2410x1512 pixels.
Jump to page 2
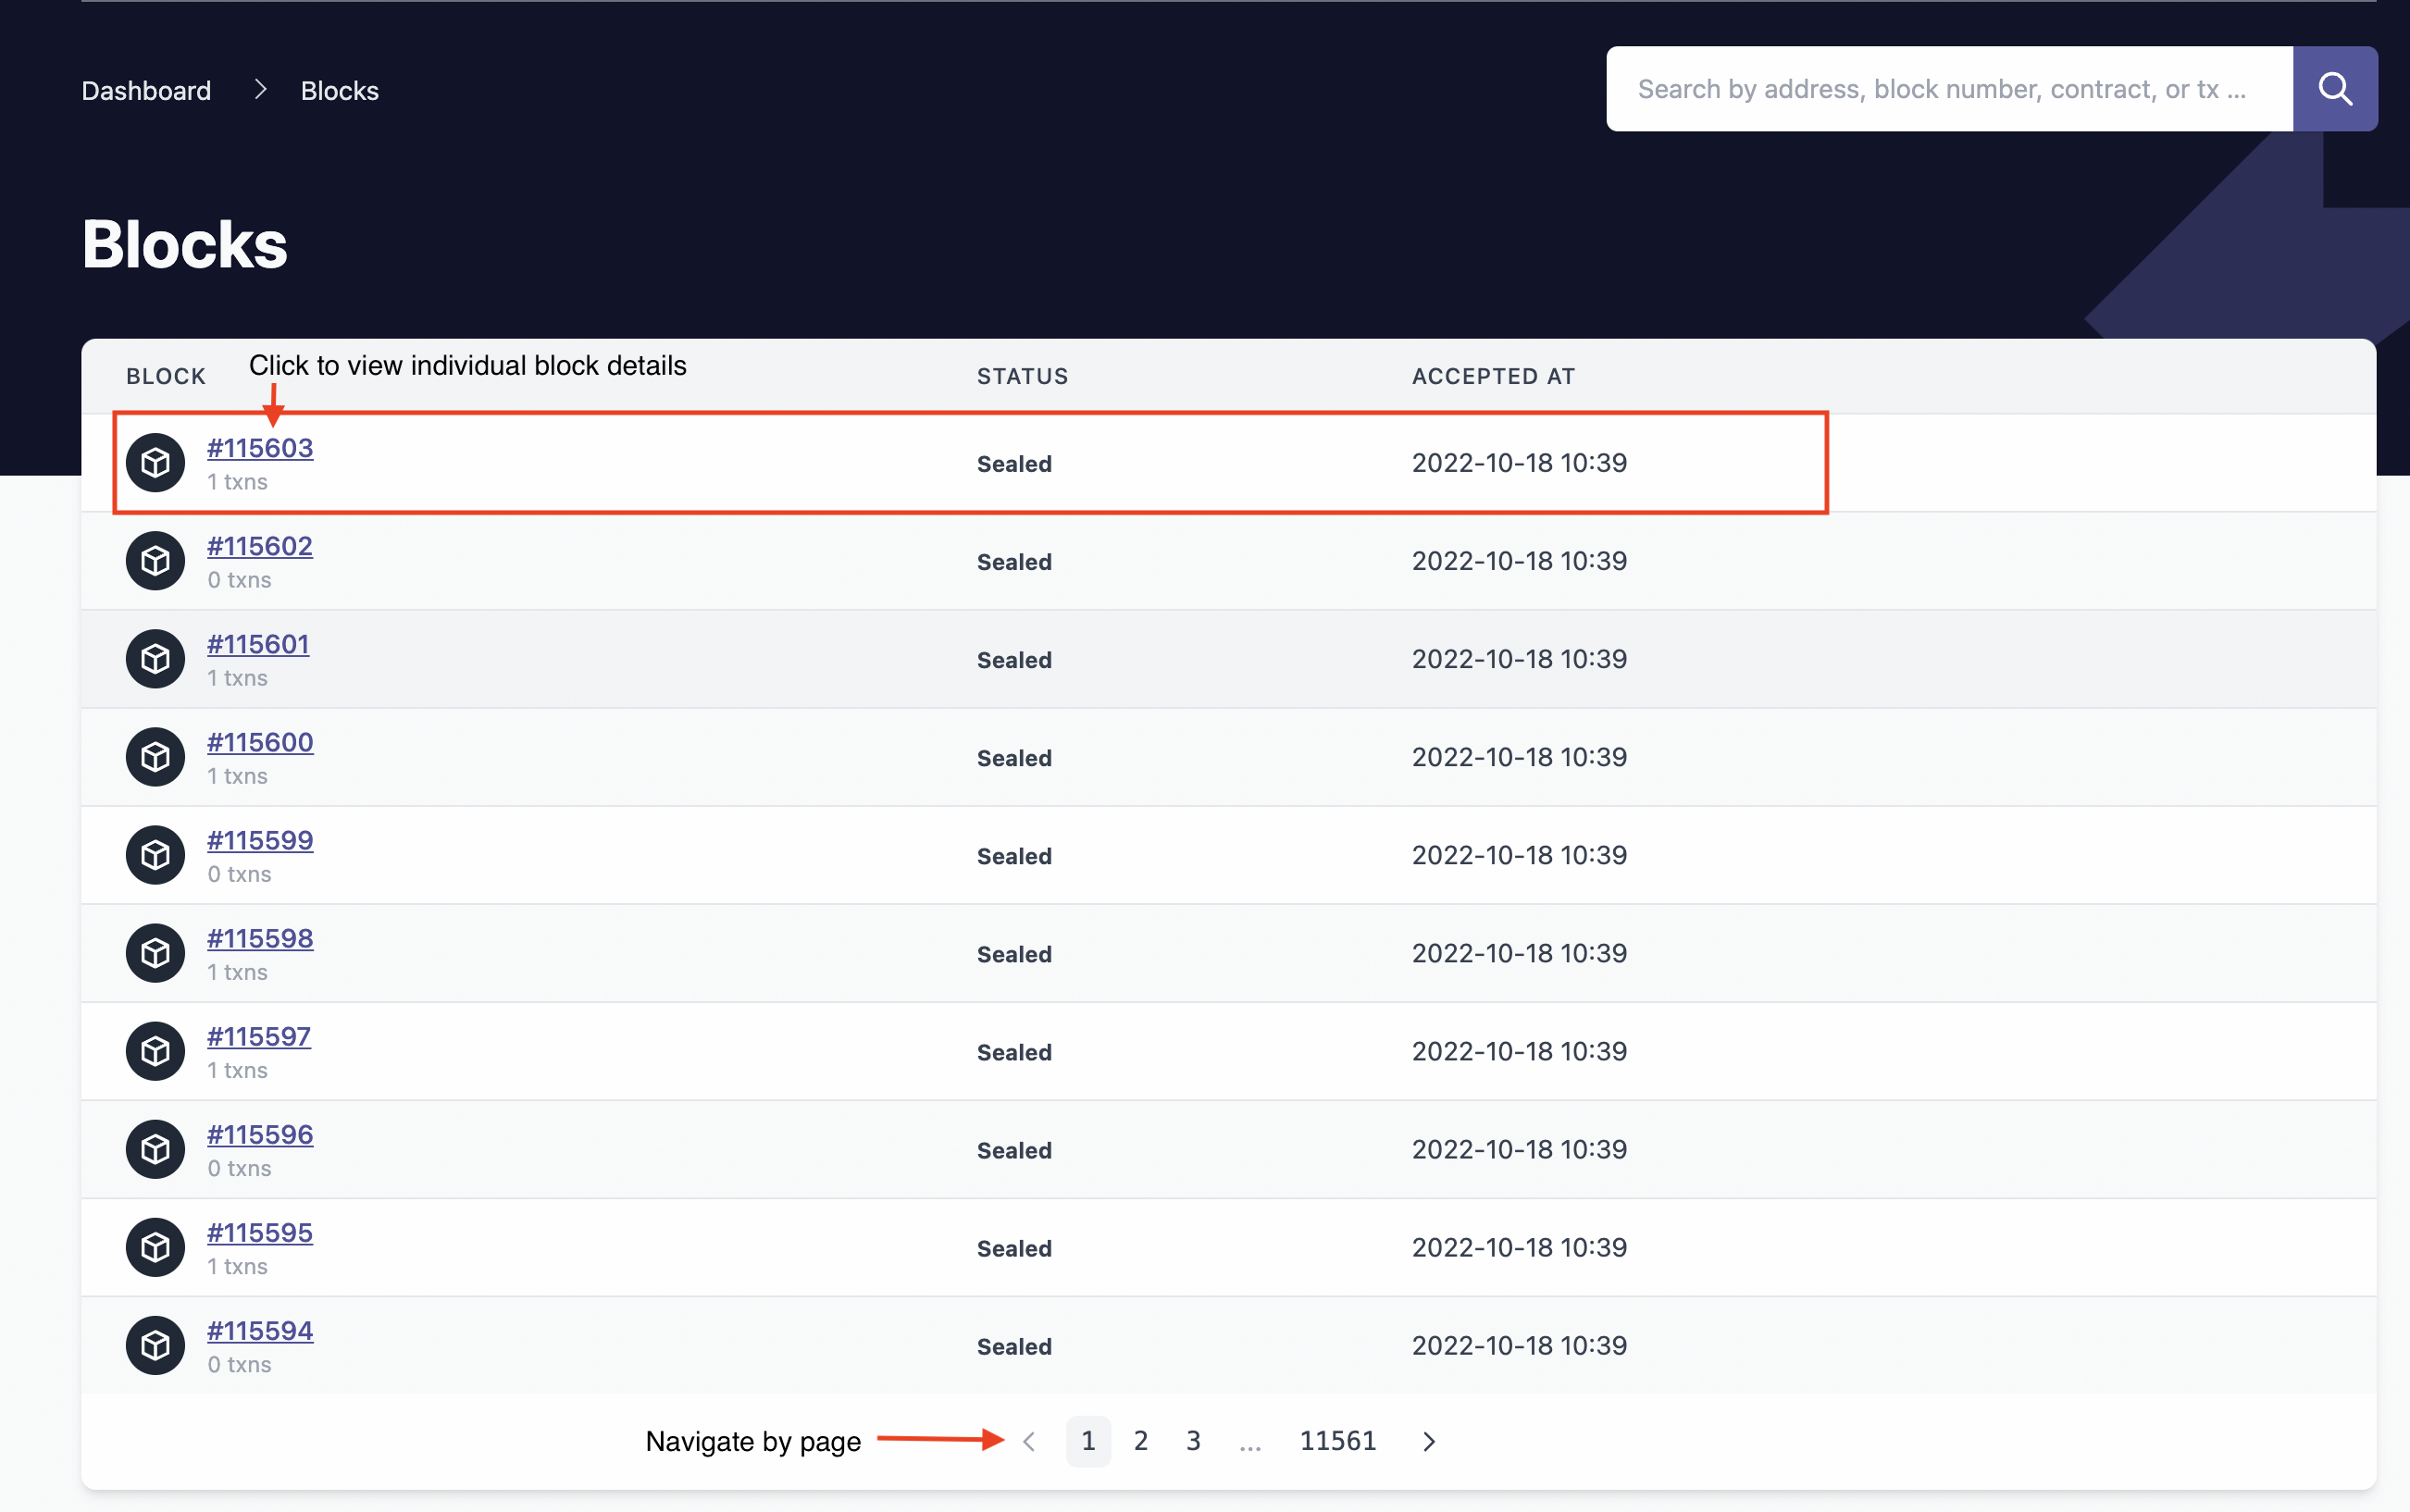1140,1441
